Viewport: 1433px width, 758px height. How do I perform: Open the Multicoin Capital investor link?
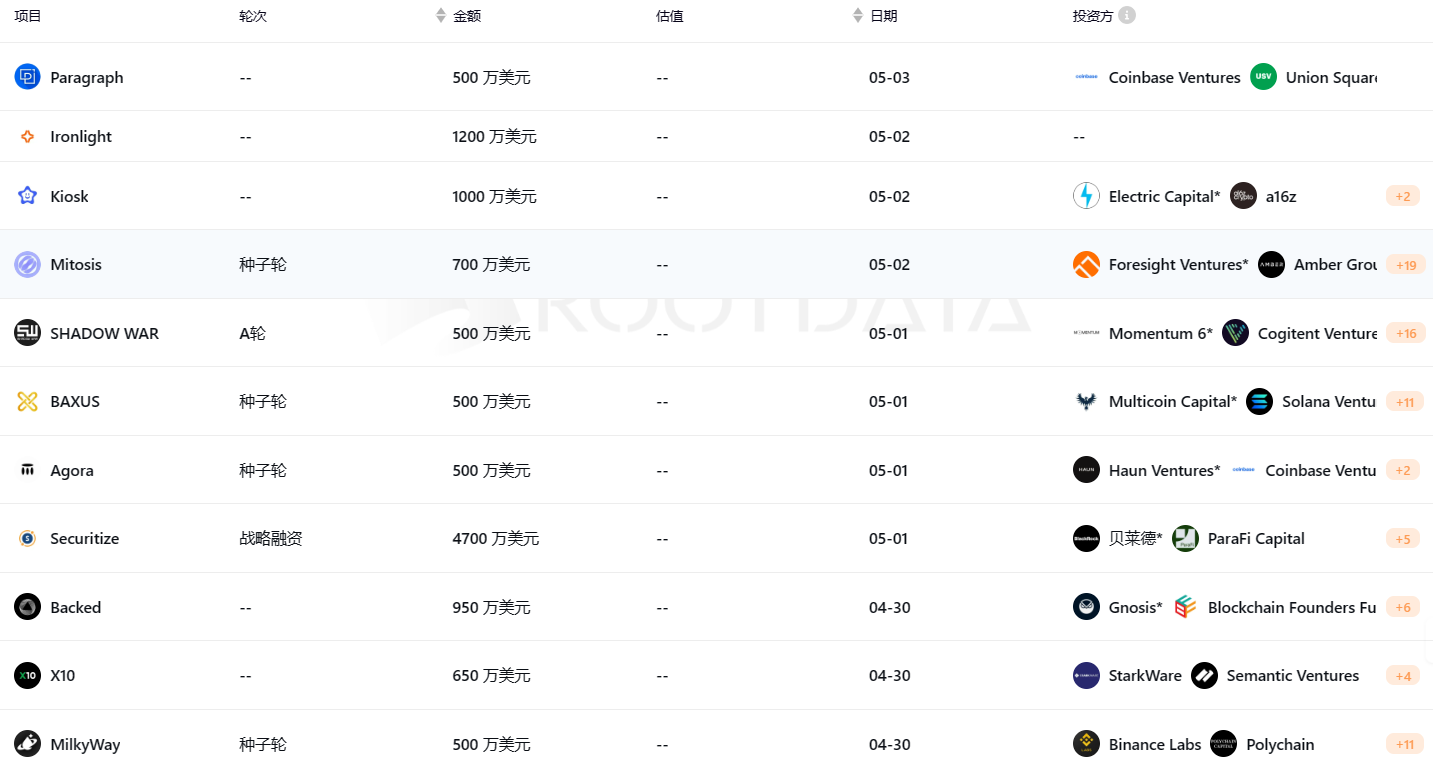[x=1173, y=401]
